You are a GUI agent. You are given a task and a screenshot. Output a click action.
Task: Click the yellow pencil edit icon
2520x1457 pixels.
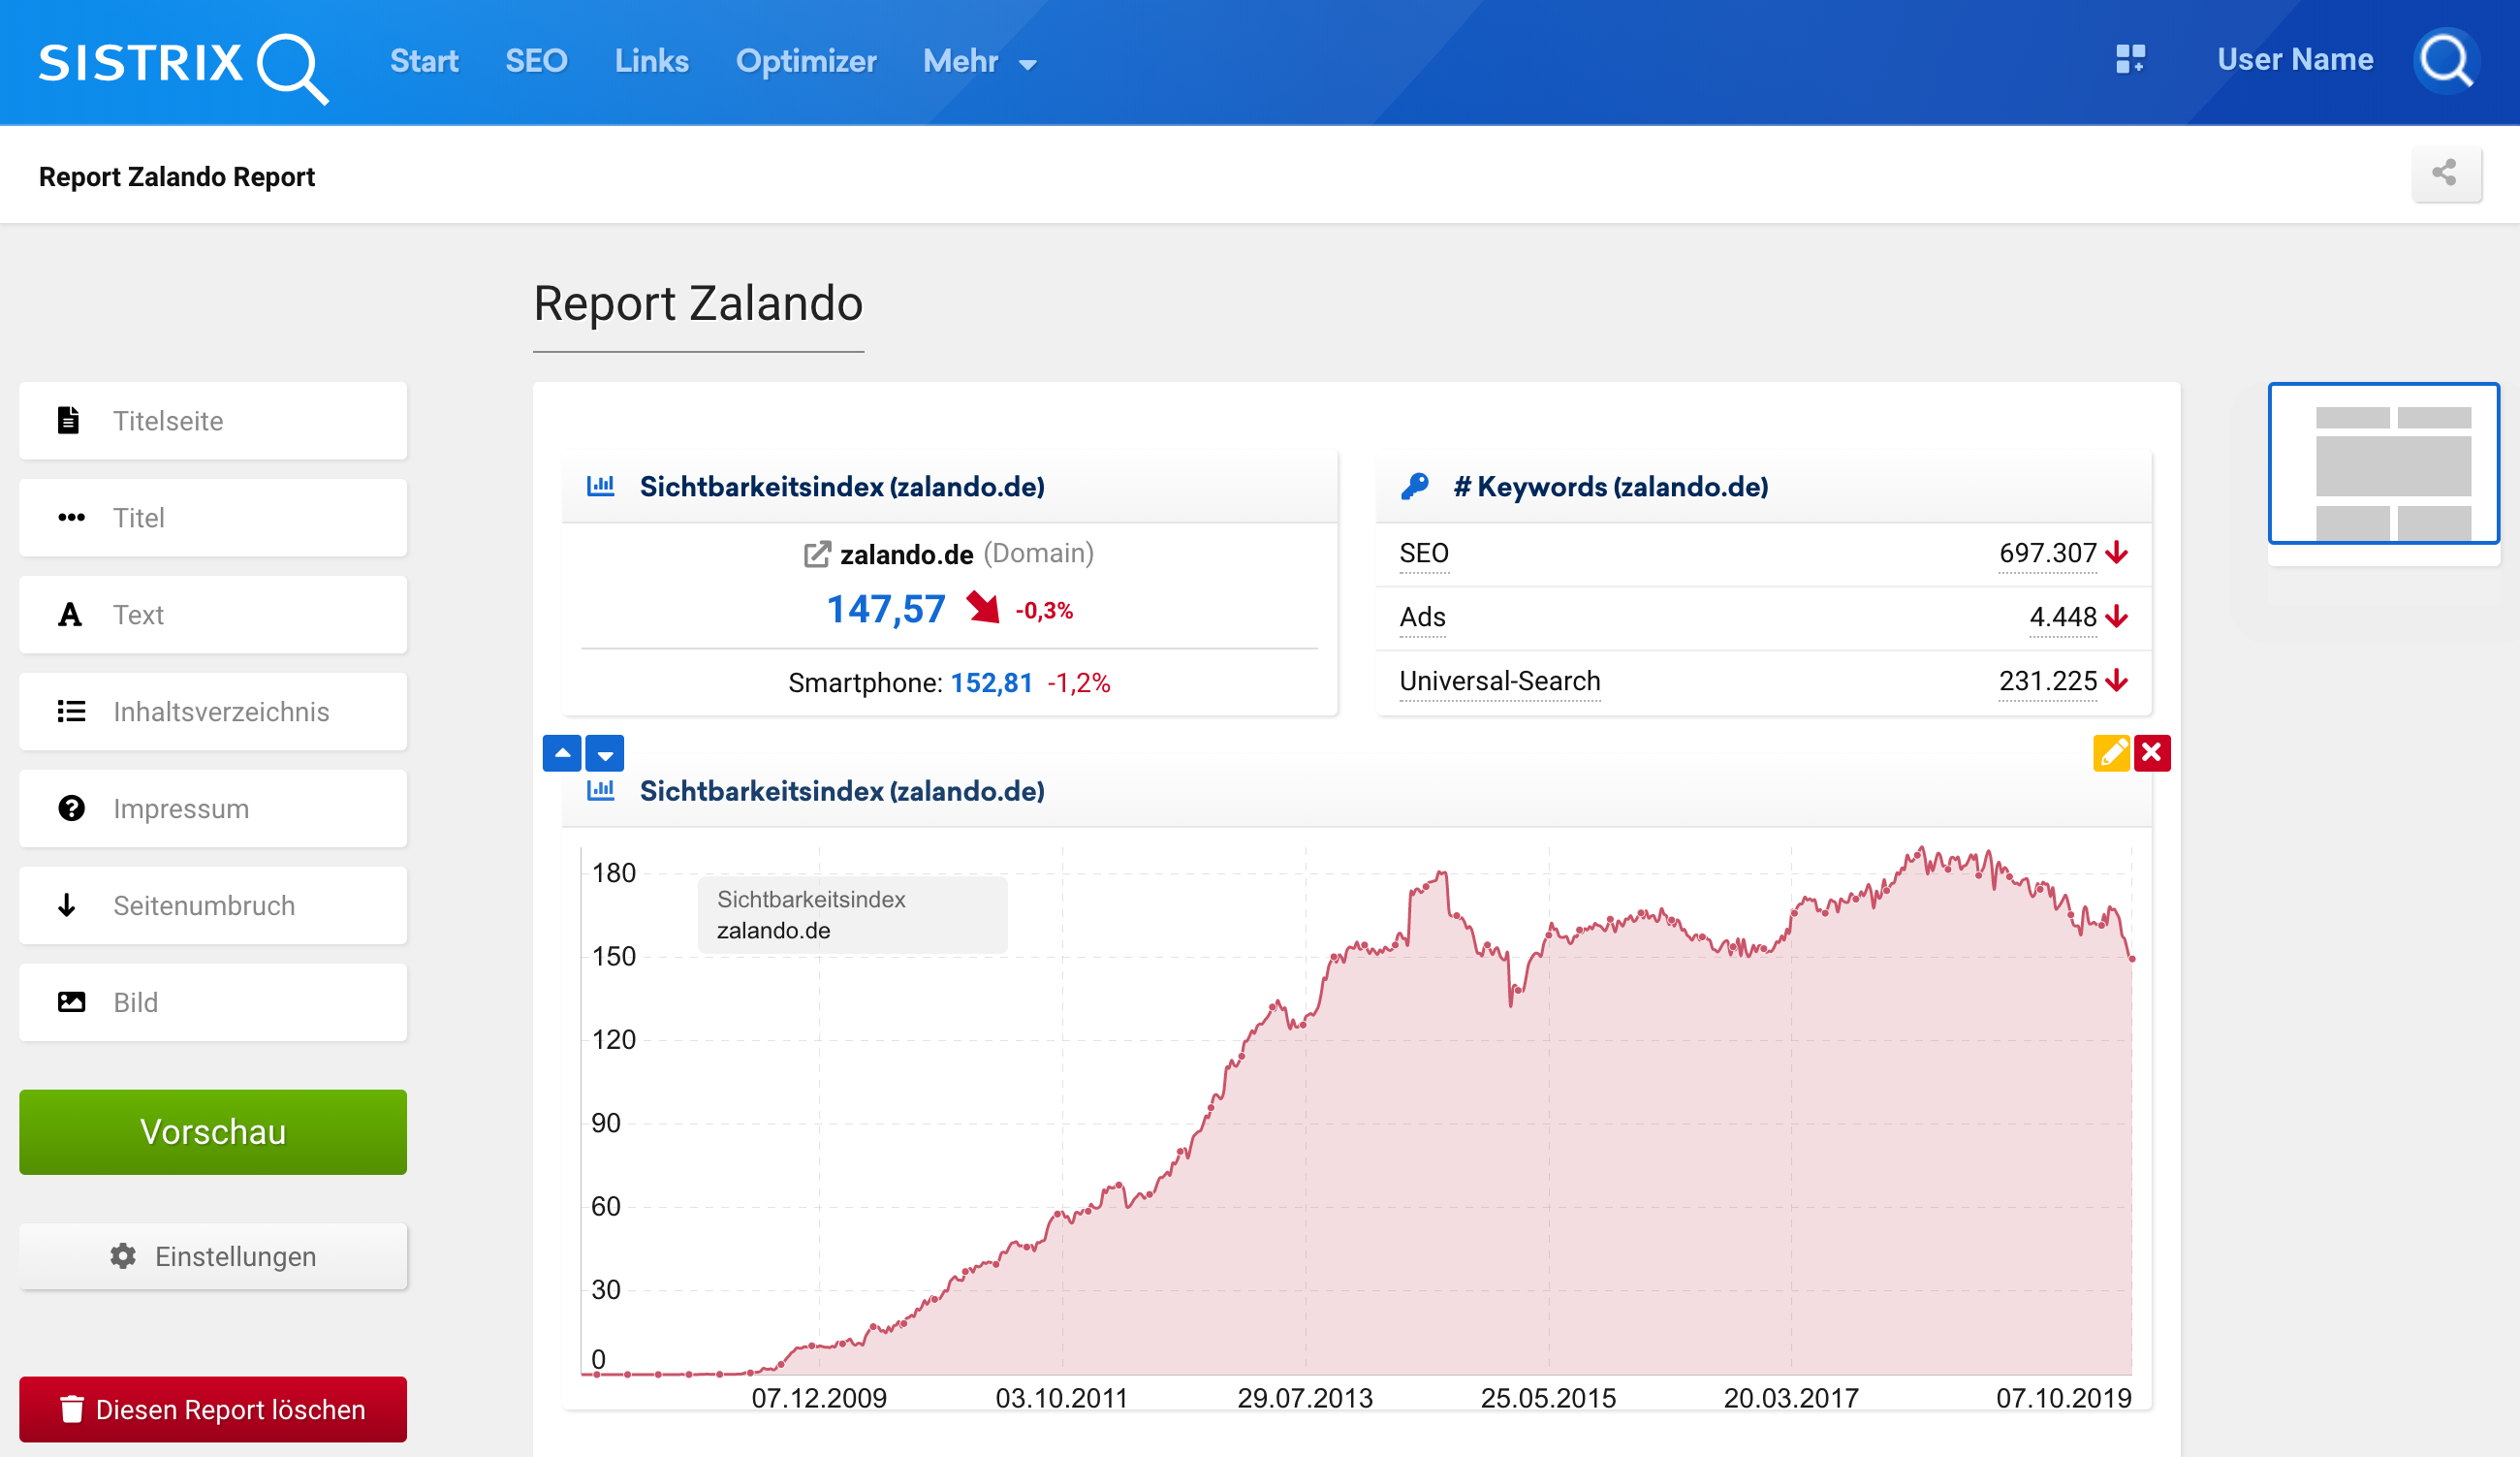[x=2110, y=753]
